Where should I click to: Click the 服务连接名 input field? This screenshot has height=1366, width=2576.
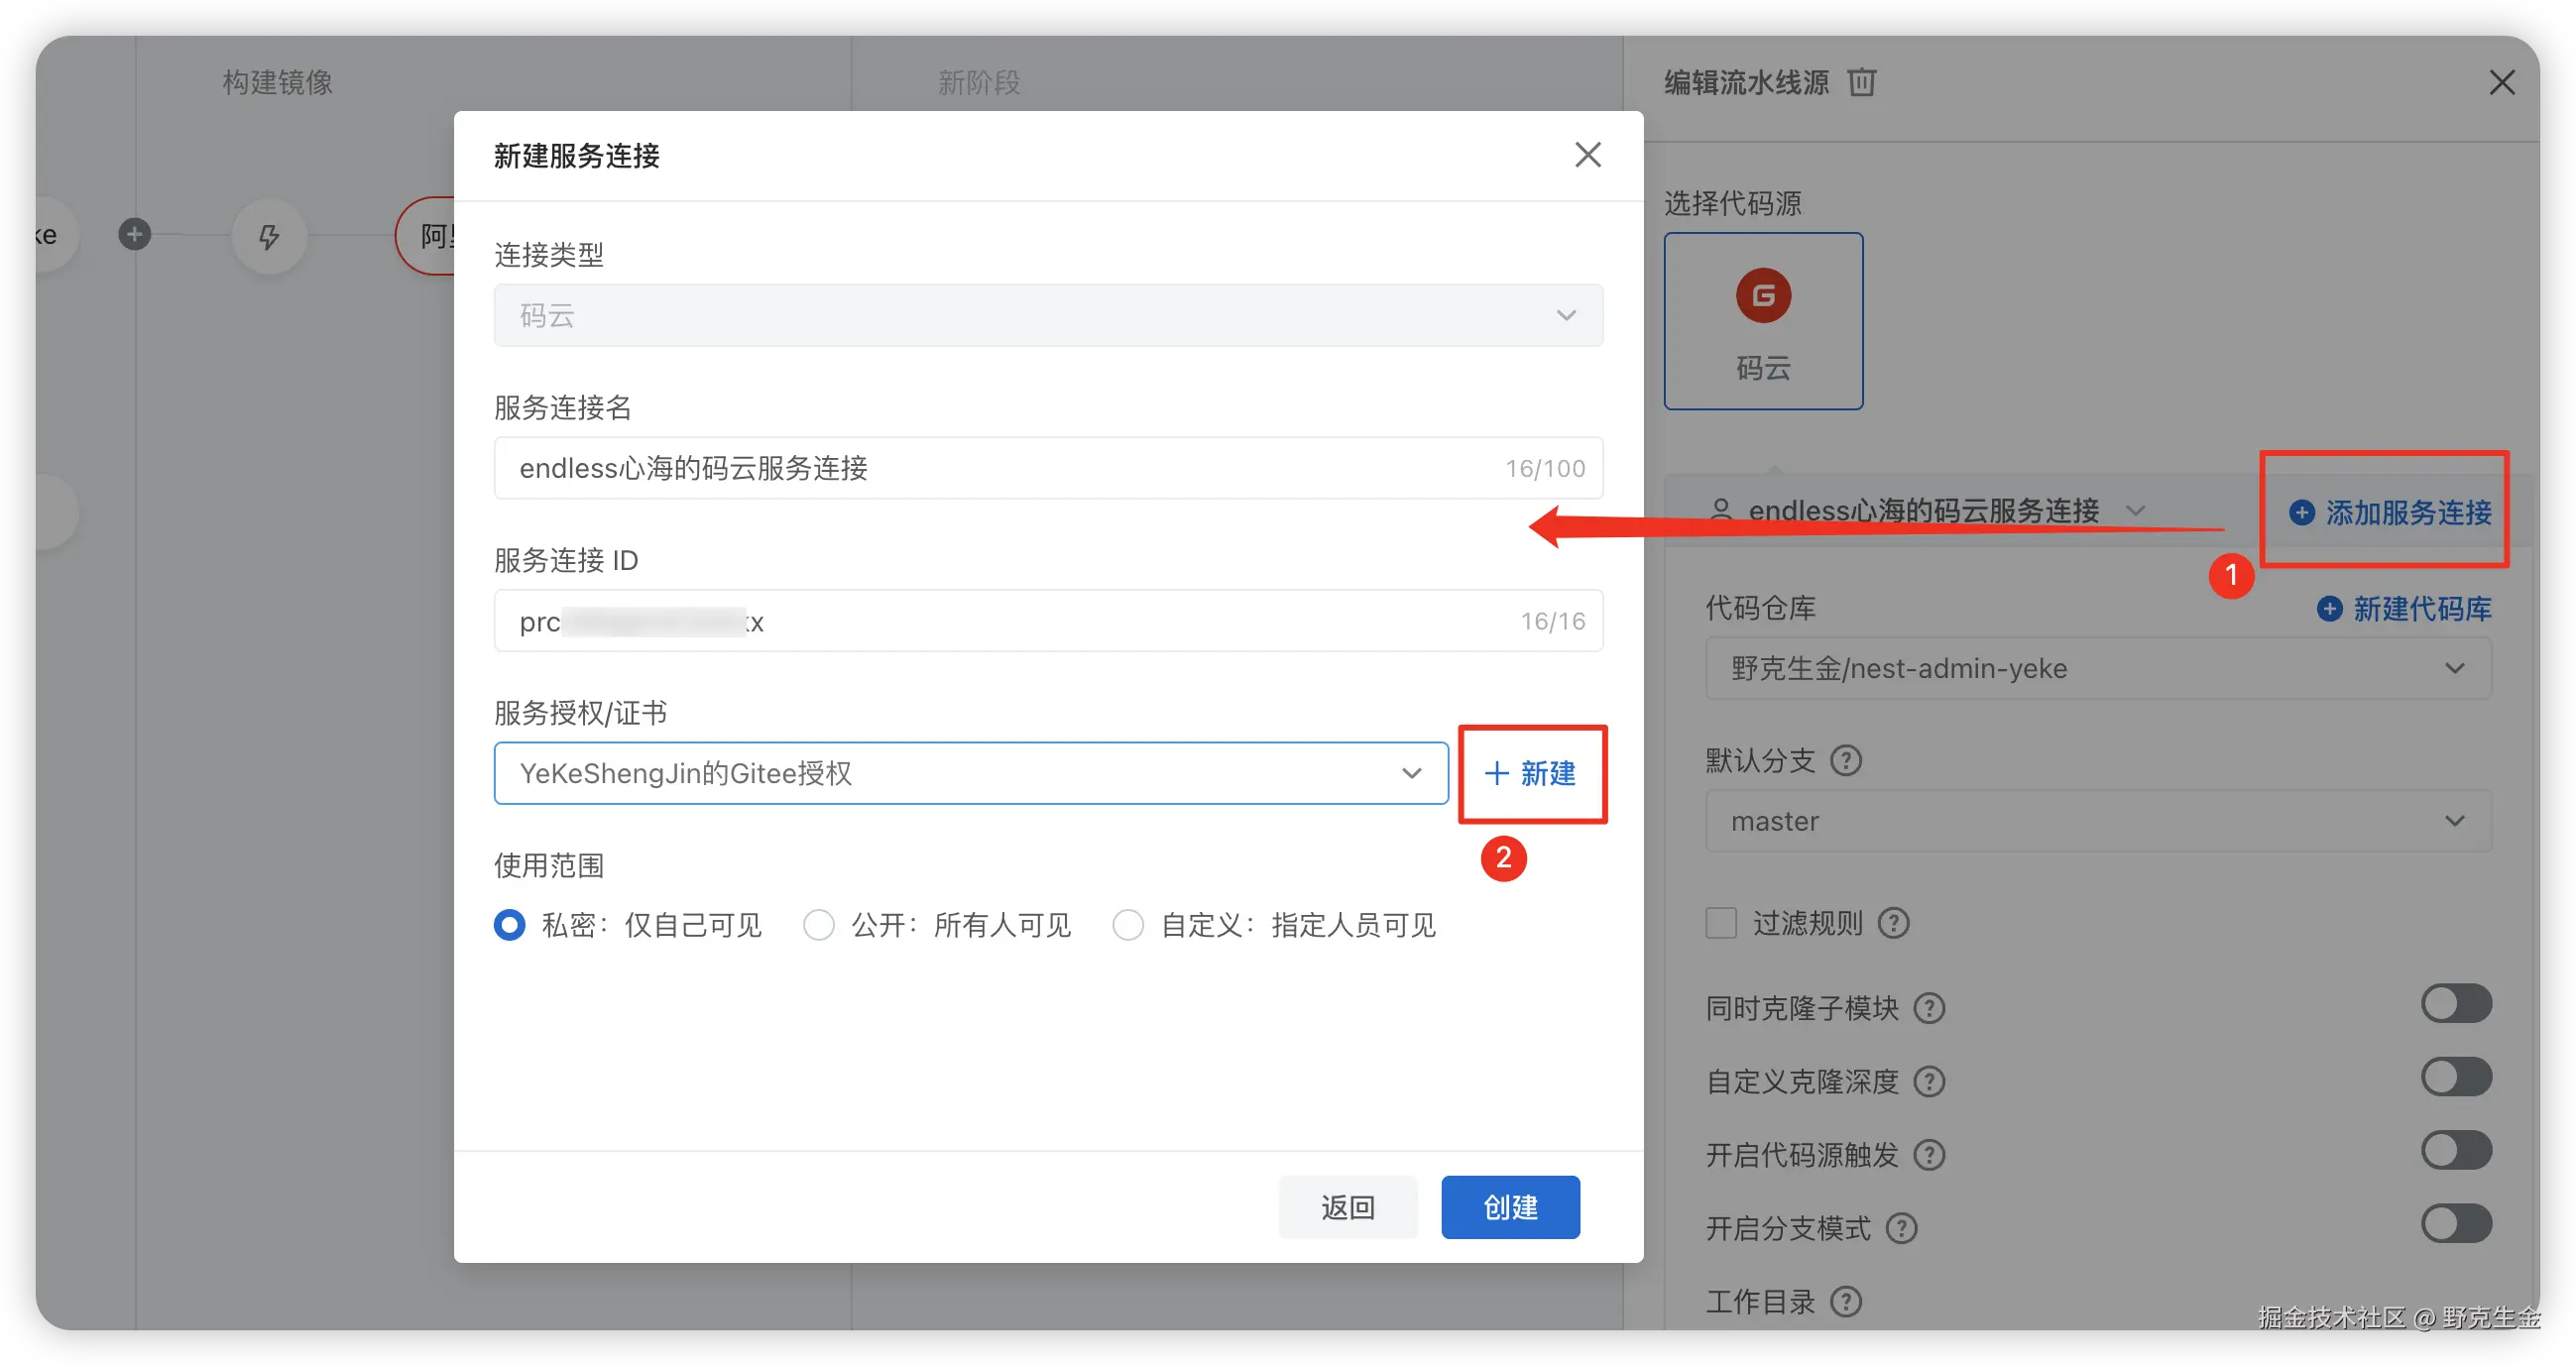coord(1000,468)
